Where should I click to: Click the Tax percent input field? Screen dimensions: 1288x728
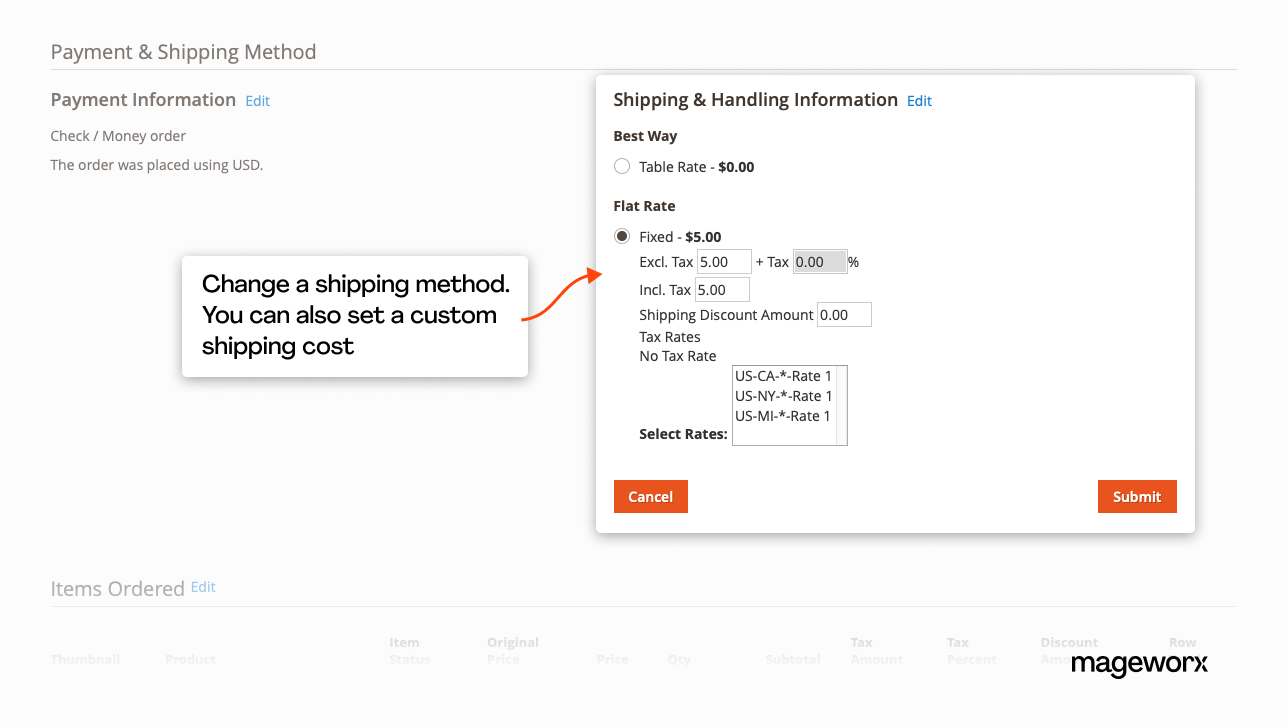coord(820,262)
